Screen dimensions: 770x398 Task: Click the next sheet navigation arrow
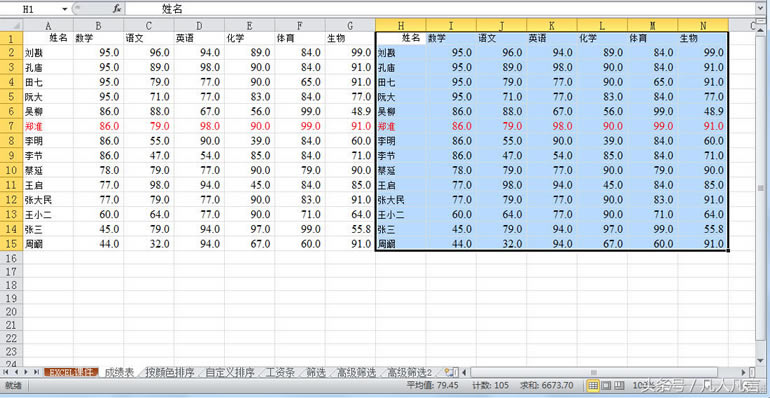click(x=27, y=372)
